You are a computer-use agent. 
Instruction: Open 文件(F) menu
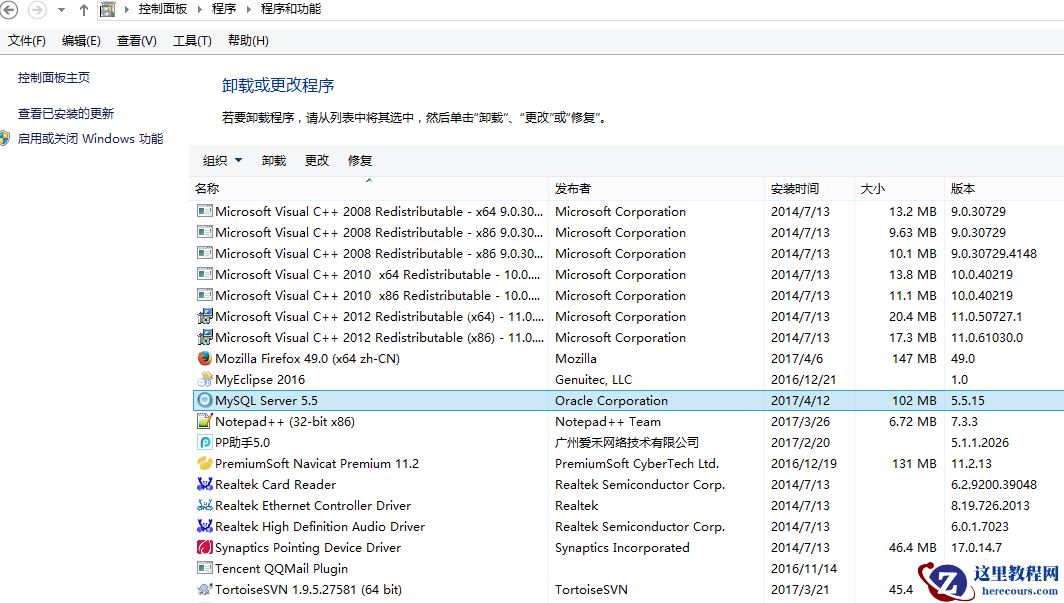coord(26,41)
